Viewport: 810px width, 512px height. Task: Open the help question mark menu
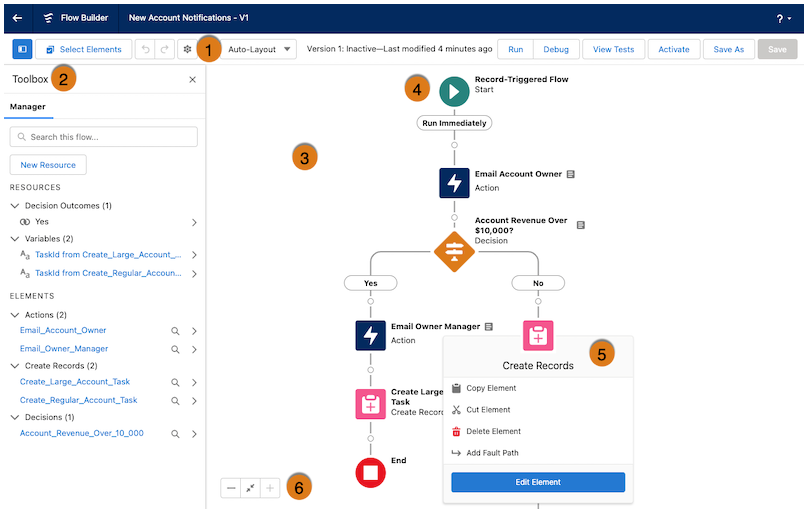[783, 18]
